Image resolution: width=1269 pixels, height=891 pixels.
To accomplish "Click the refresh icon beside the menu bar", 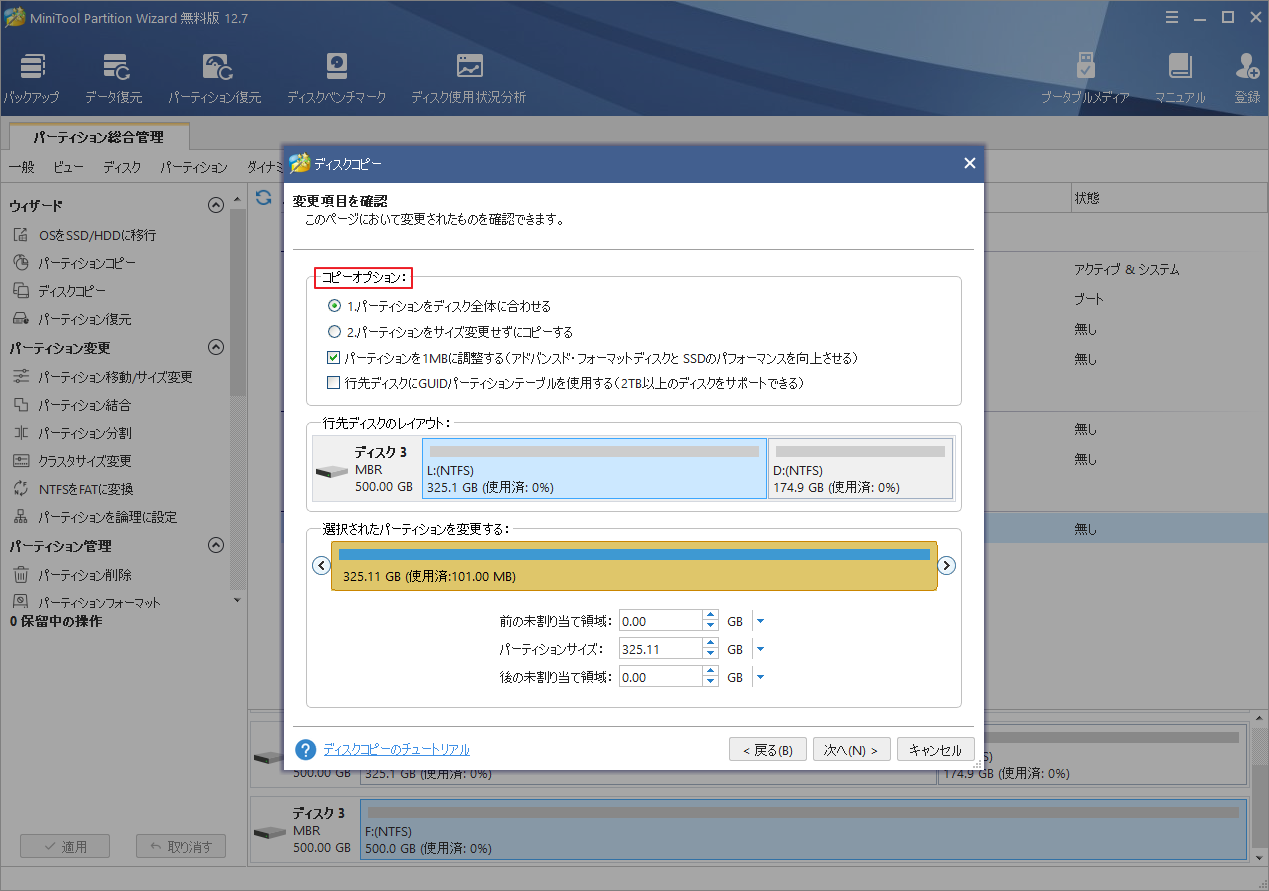I will [x=264, y=198].
